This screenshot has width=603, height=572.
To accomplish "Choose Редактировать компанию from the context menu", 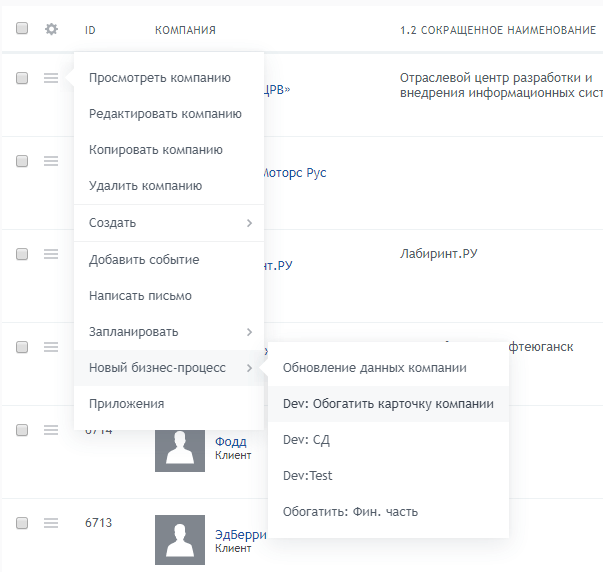I will pyautogui.click(x=165, y=114).
